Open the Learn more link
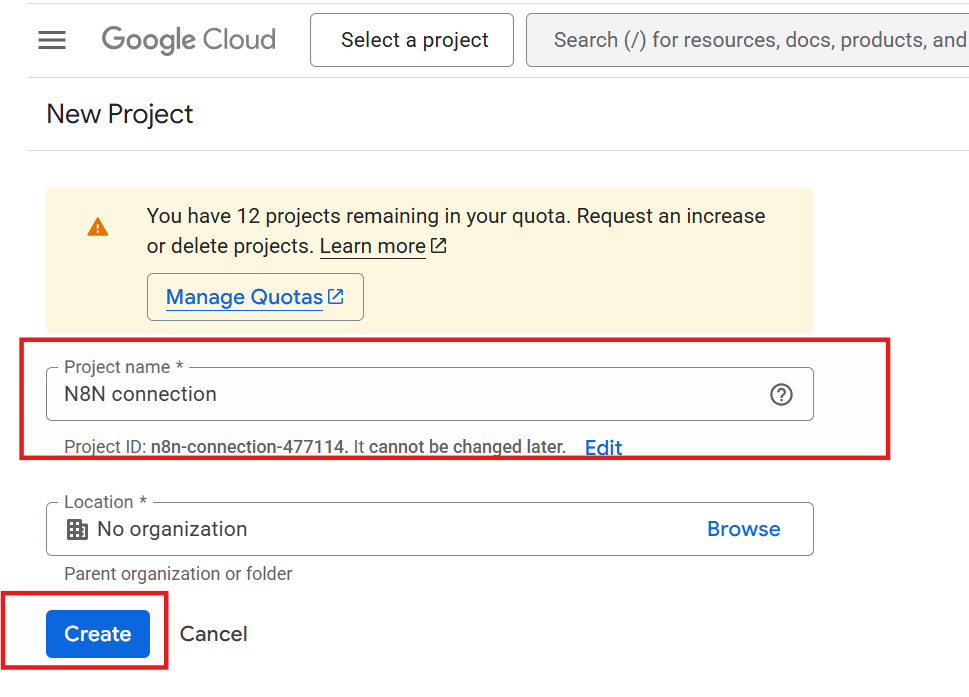This screenshot has width=969, height=697. click(x=373, y=246)
